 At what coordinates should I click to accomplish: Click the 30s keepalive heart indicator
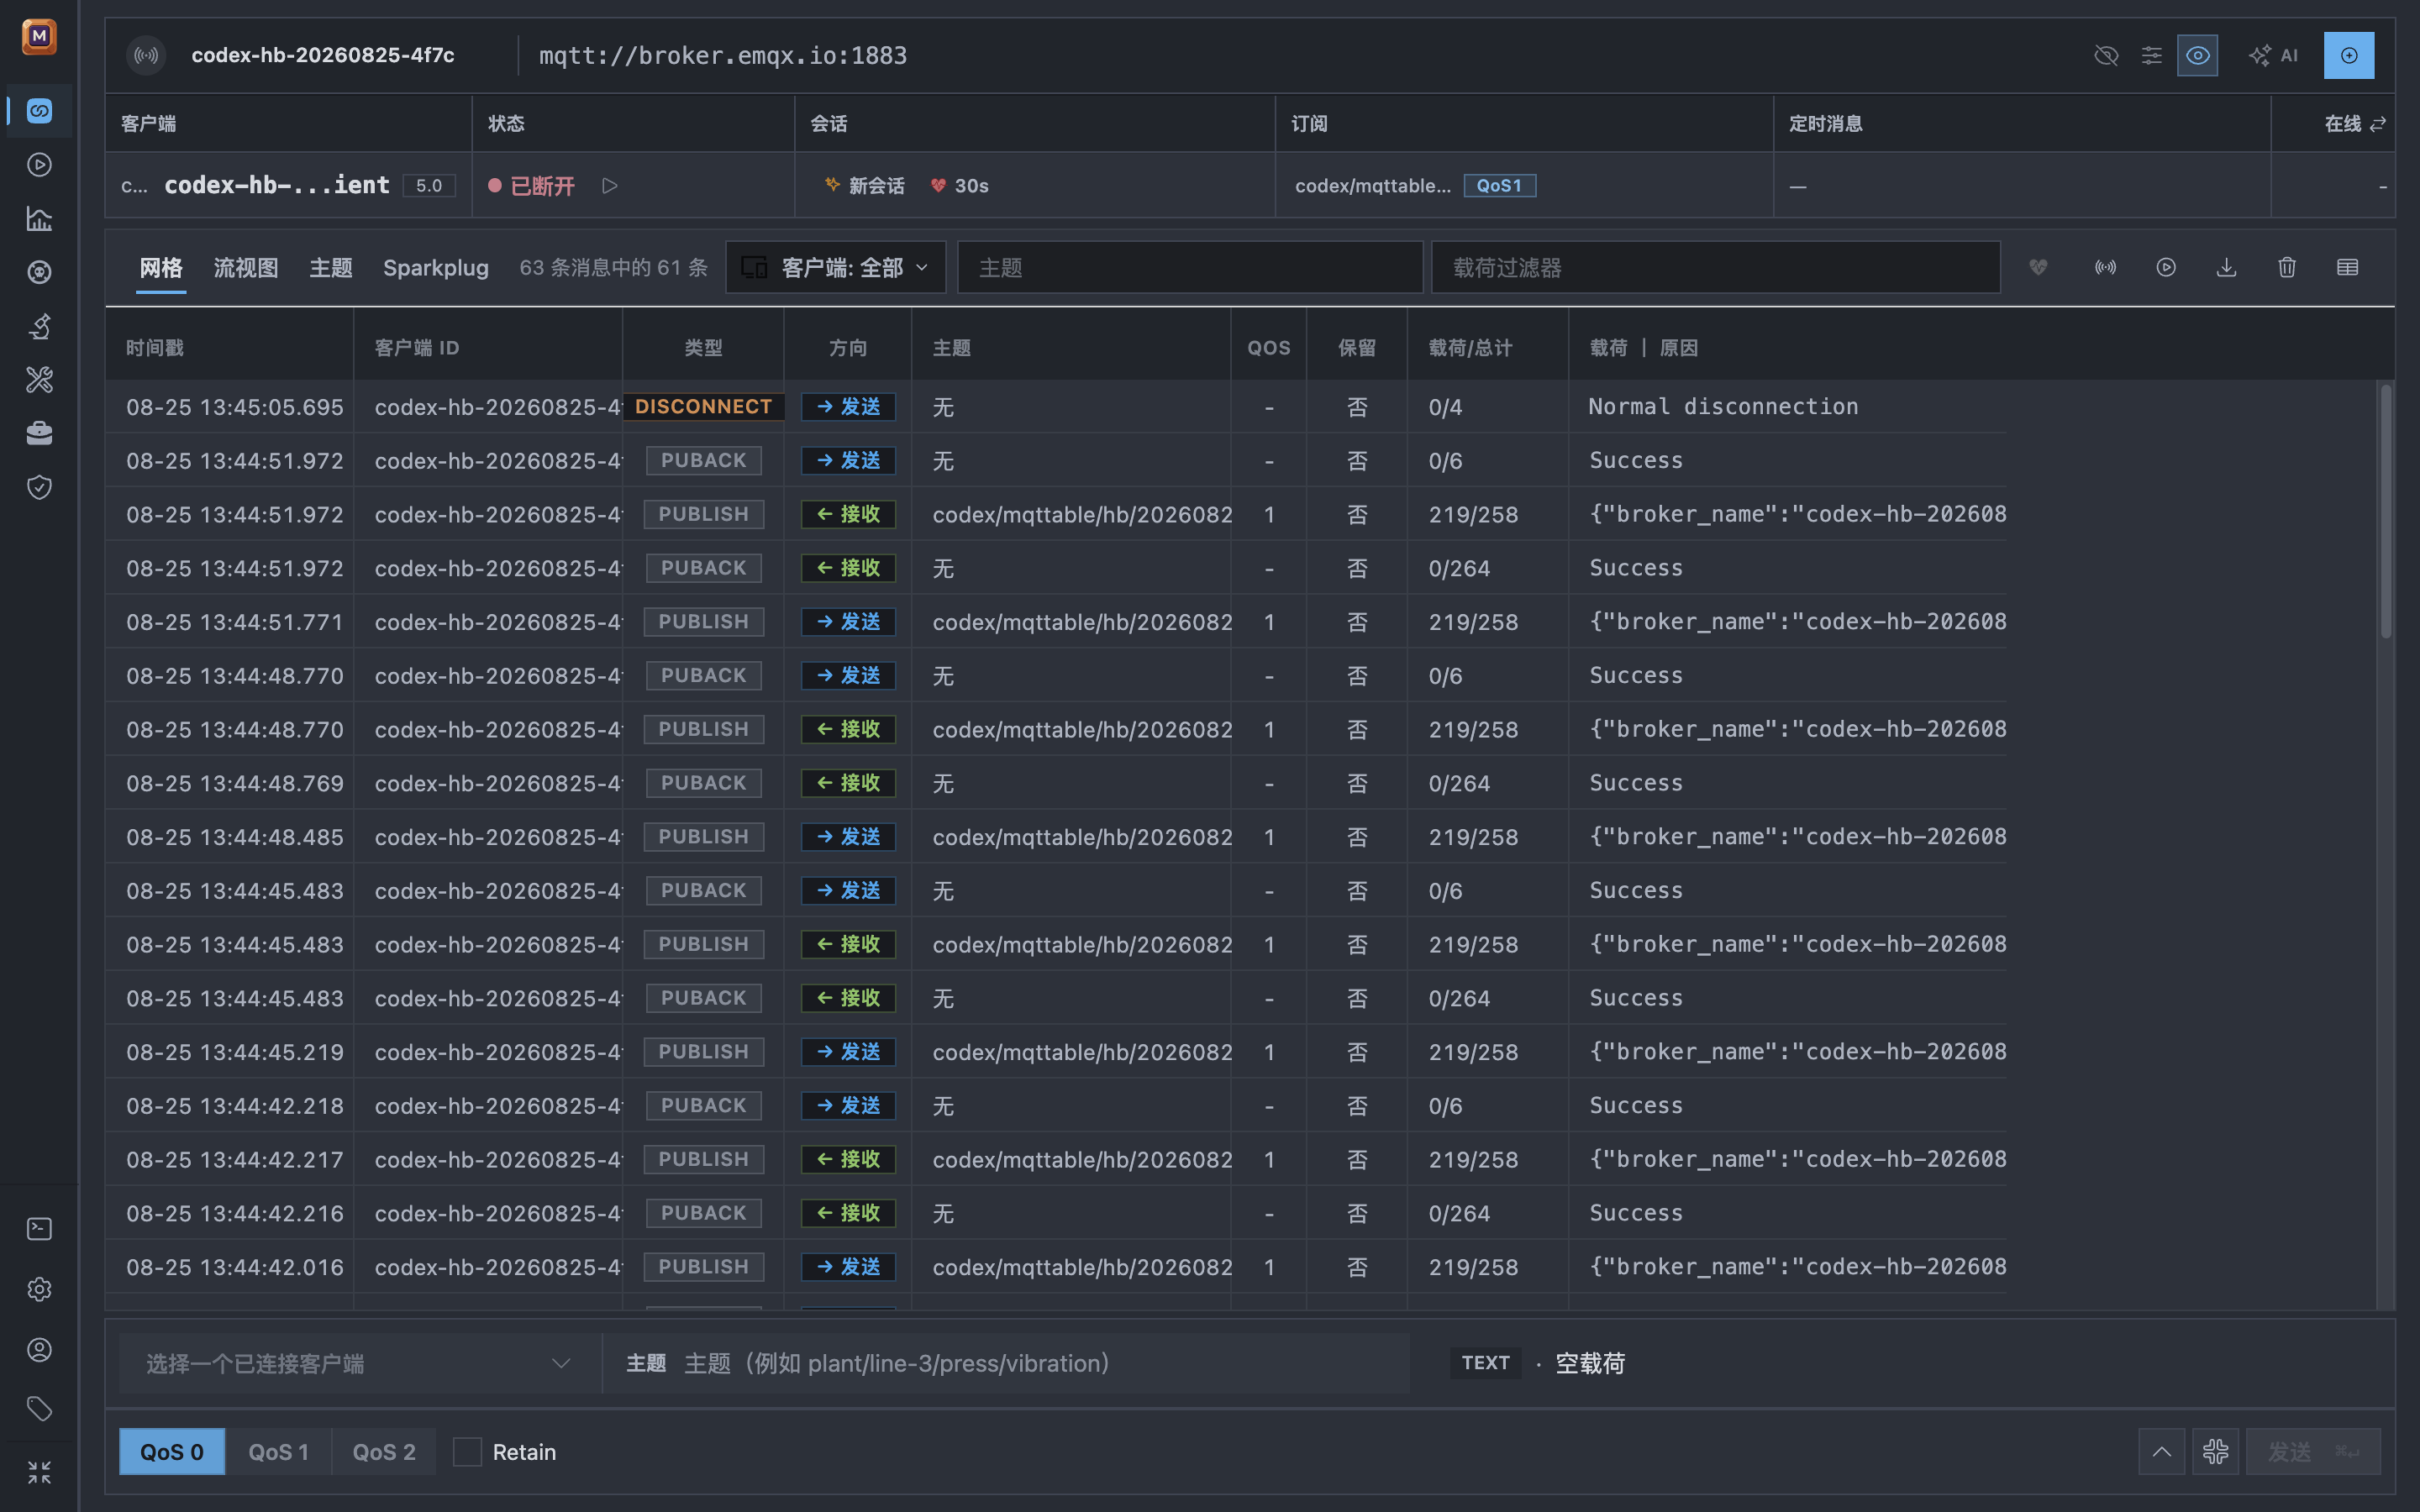point(959,185)
